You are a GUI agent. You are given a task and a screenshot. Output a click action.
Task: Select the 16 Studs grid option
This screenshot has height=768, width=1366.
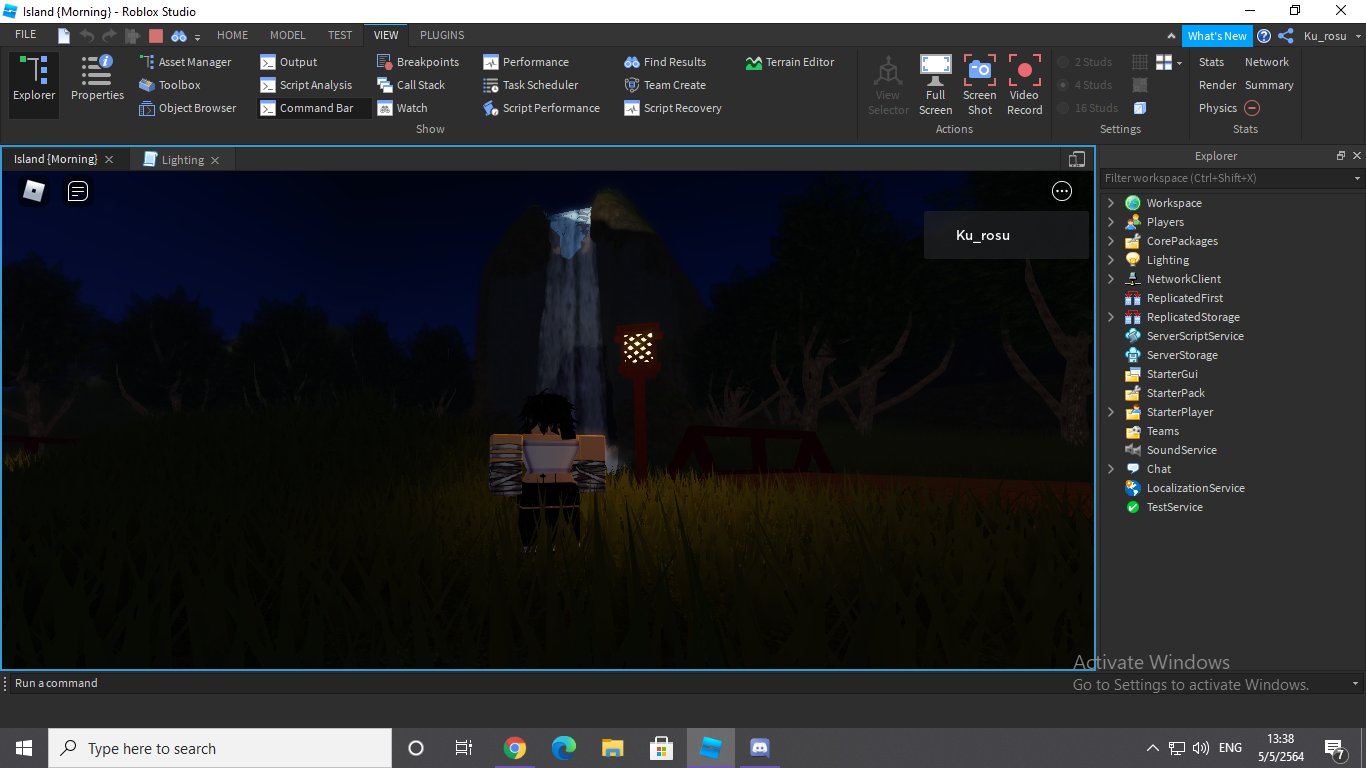pos(1089,108)
